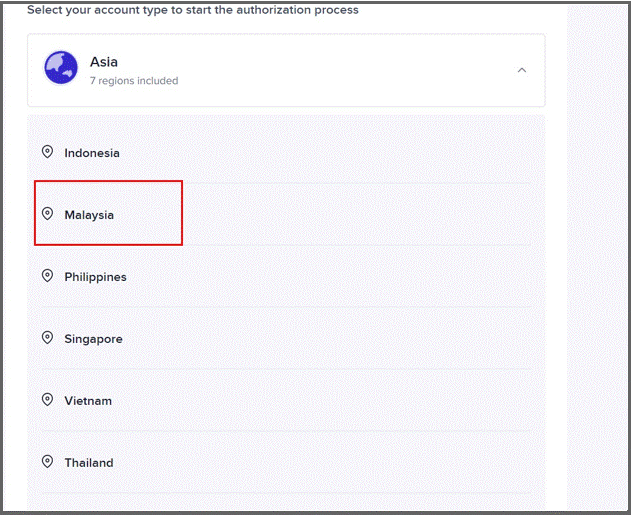The width and height of the screenshot is (632, 515).
Task: Click the Asia region heading
Action: pyautogui.click(x=104, y=62)
